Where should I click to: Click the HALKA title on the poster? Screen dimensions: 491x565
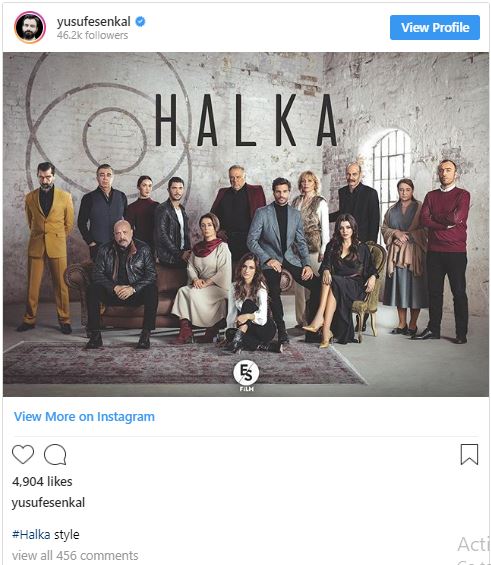coord(246,120)
